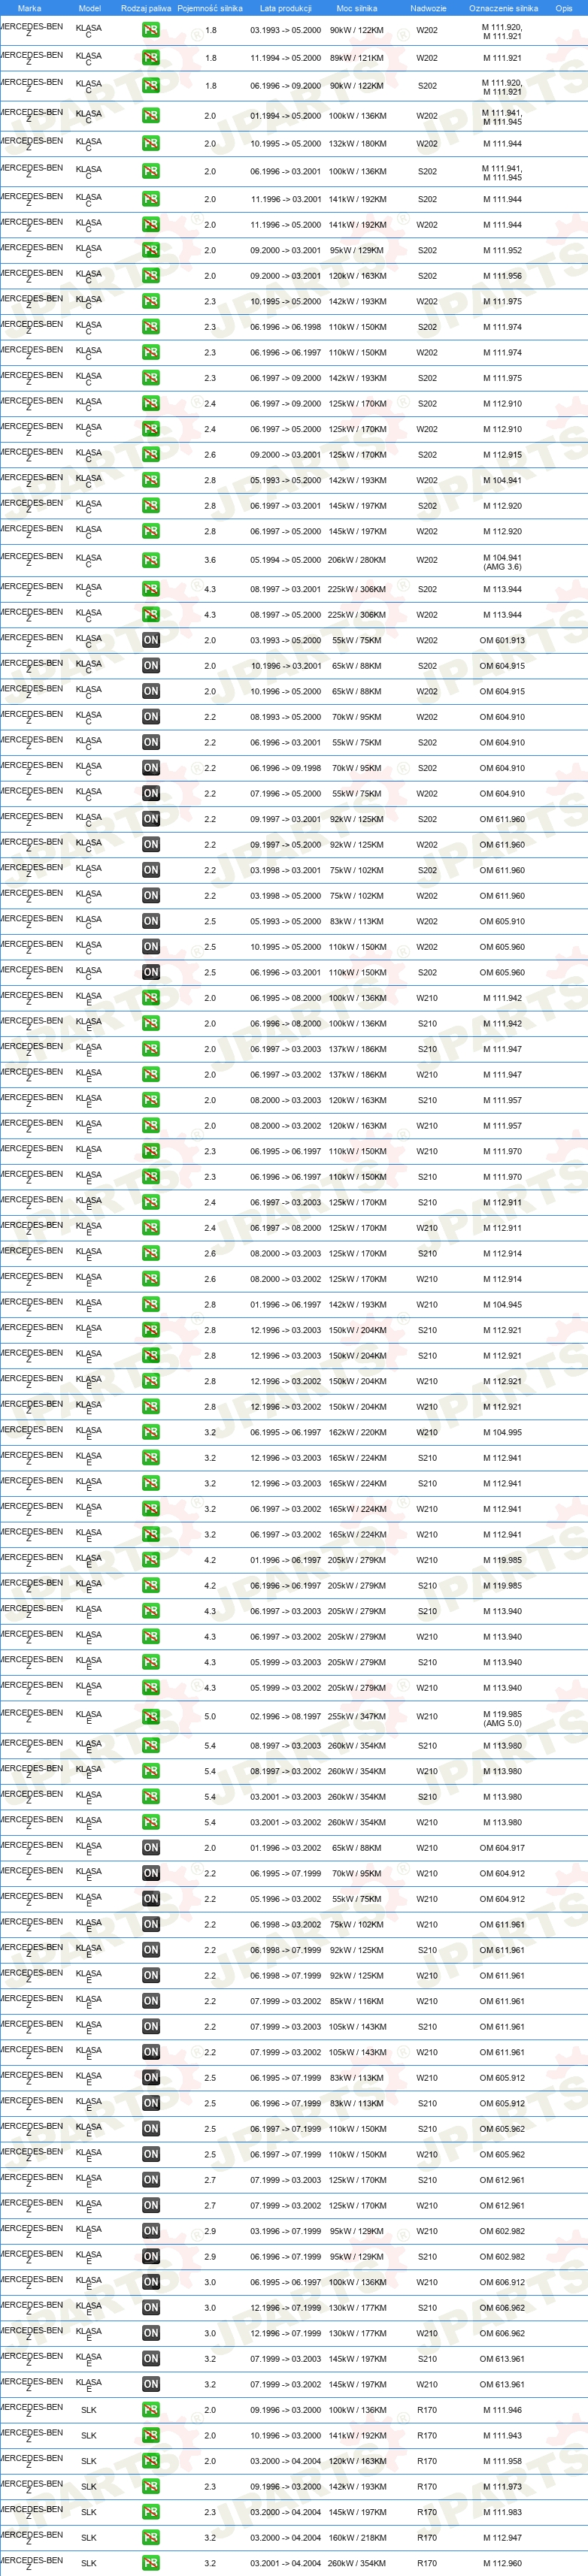Click petrol icon in 132kW / 180KM row
The image size is (588, 2576).
[x=151, y=143]
